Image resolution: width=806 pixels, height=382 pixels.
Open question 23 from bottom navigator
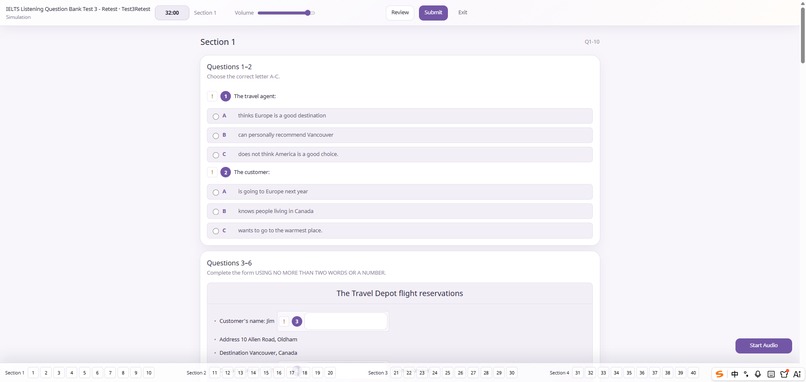422,373
